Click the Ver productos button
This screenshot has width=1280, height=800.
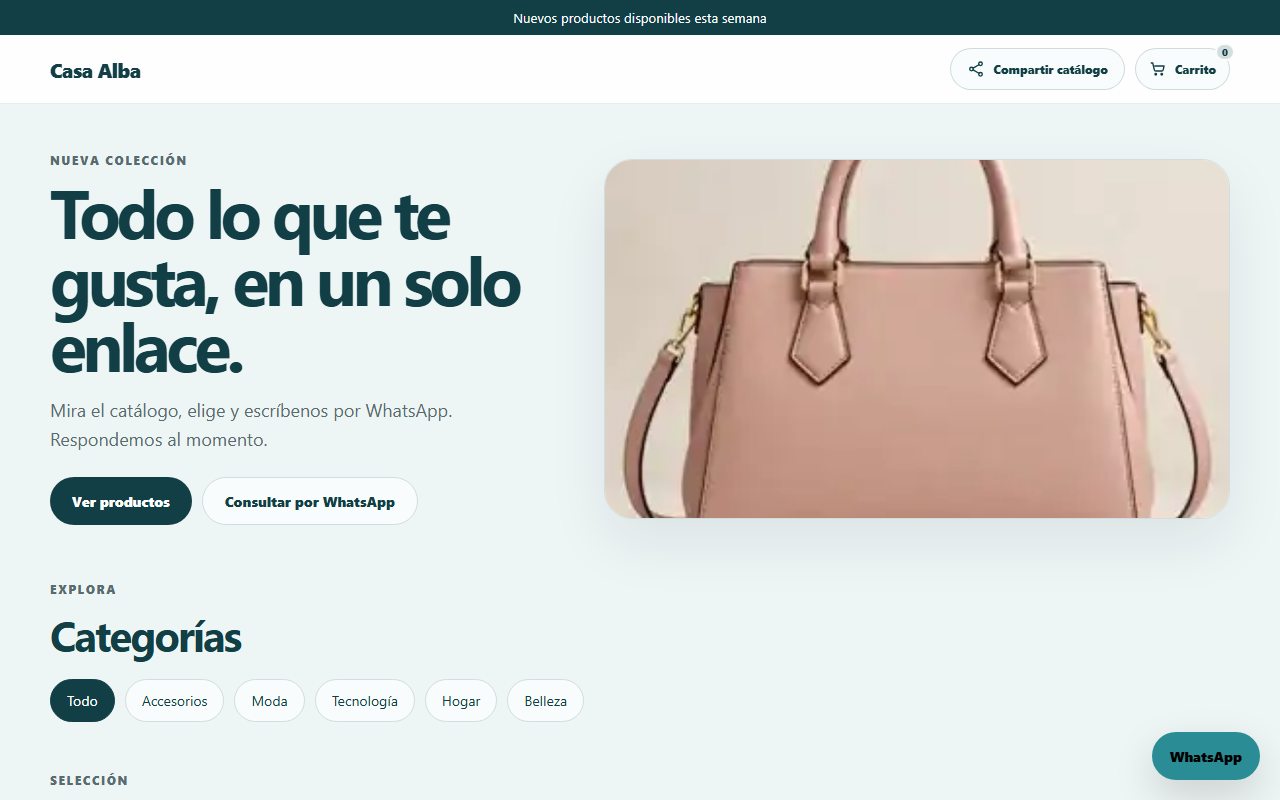(121, 501)
